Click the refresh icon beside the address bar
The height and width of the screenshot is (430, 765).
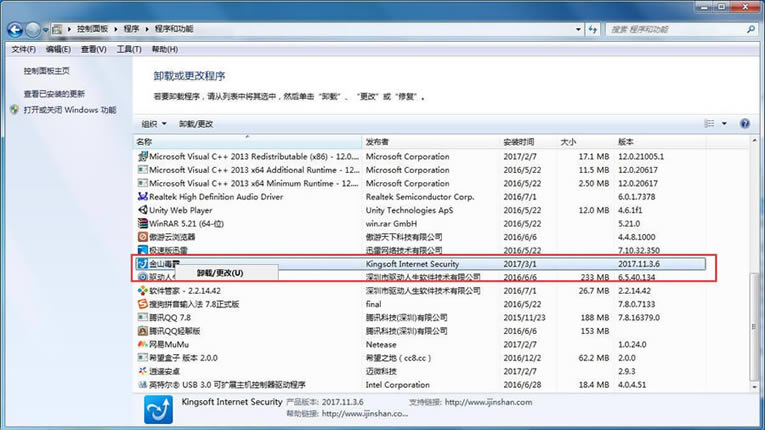[x=590, y=30]
